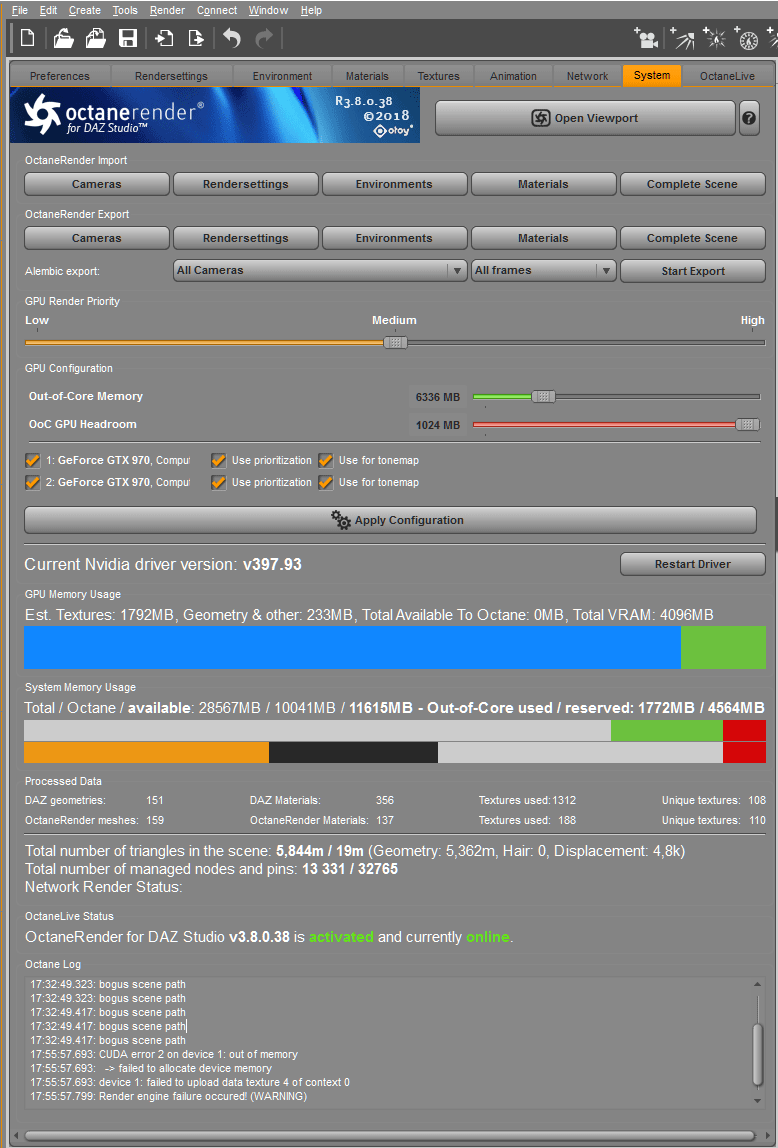Switch to the OctaneLive tab

point(727,76)
